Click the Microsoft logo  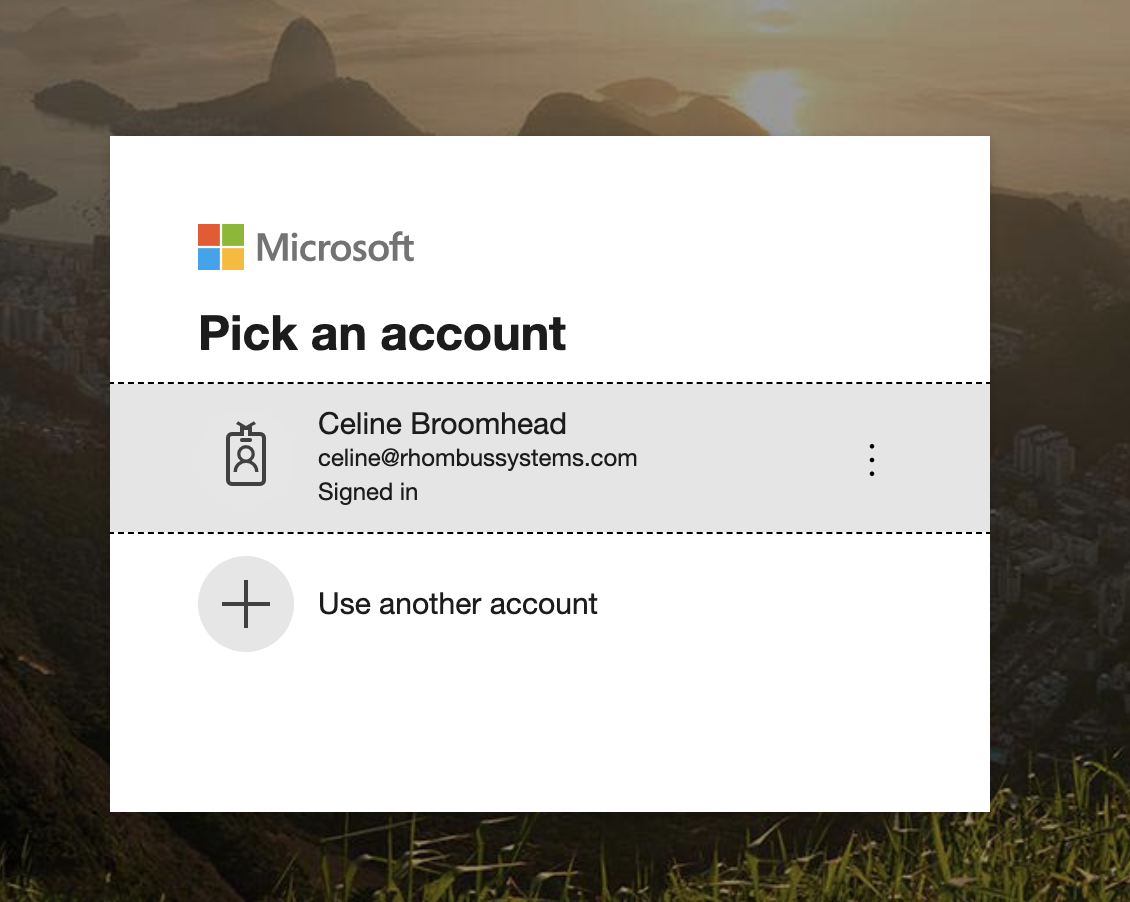pos(306,247)
